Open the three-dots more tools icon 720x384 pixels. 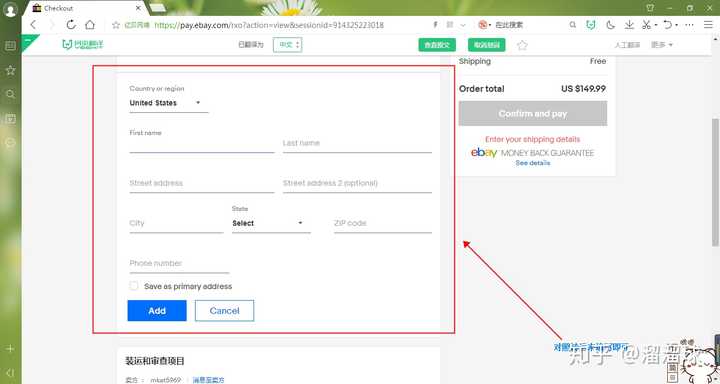tap(689, 25)
